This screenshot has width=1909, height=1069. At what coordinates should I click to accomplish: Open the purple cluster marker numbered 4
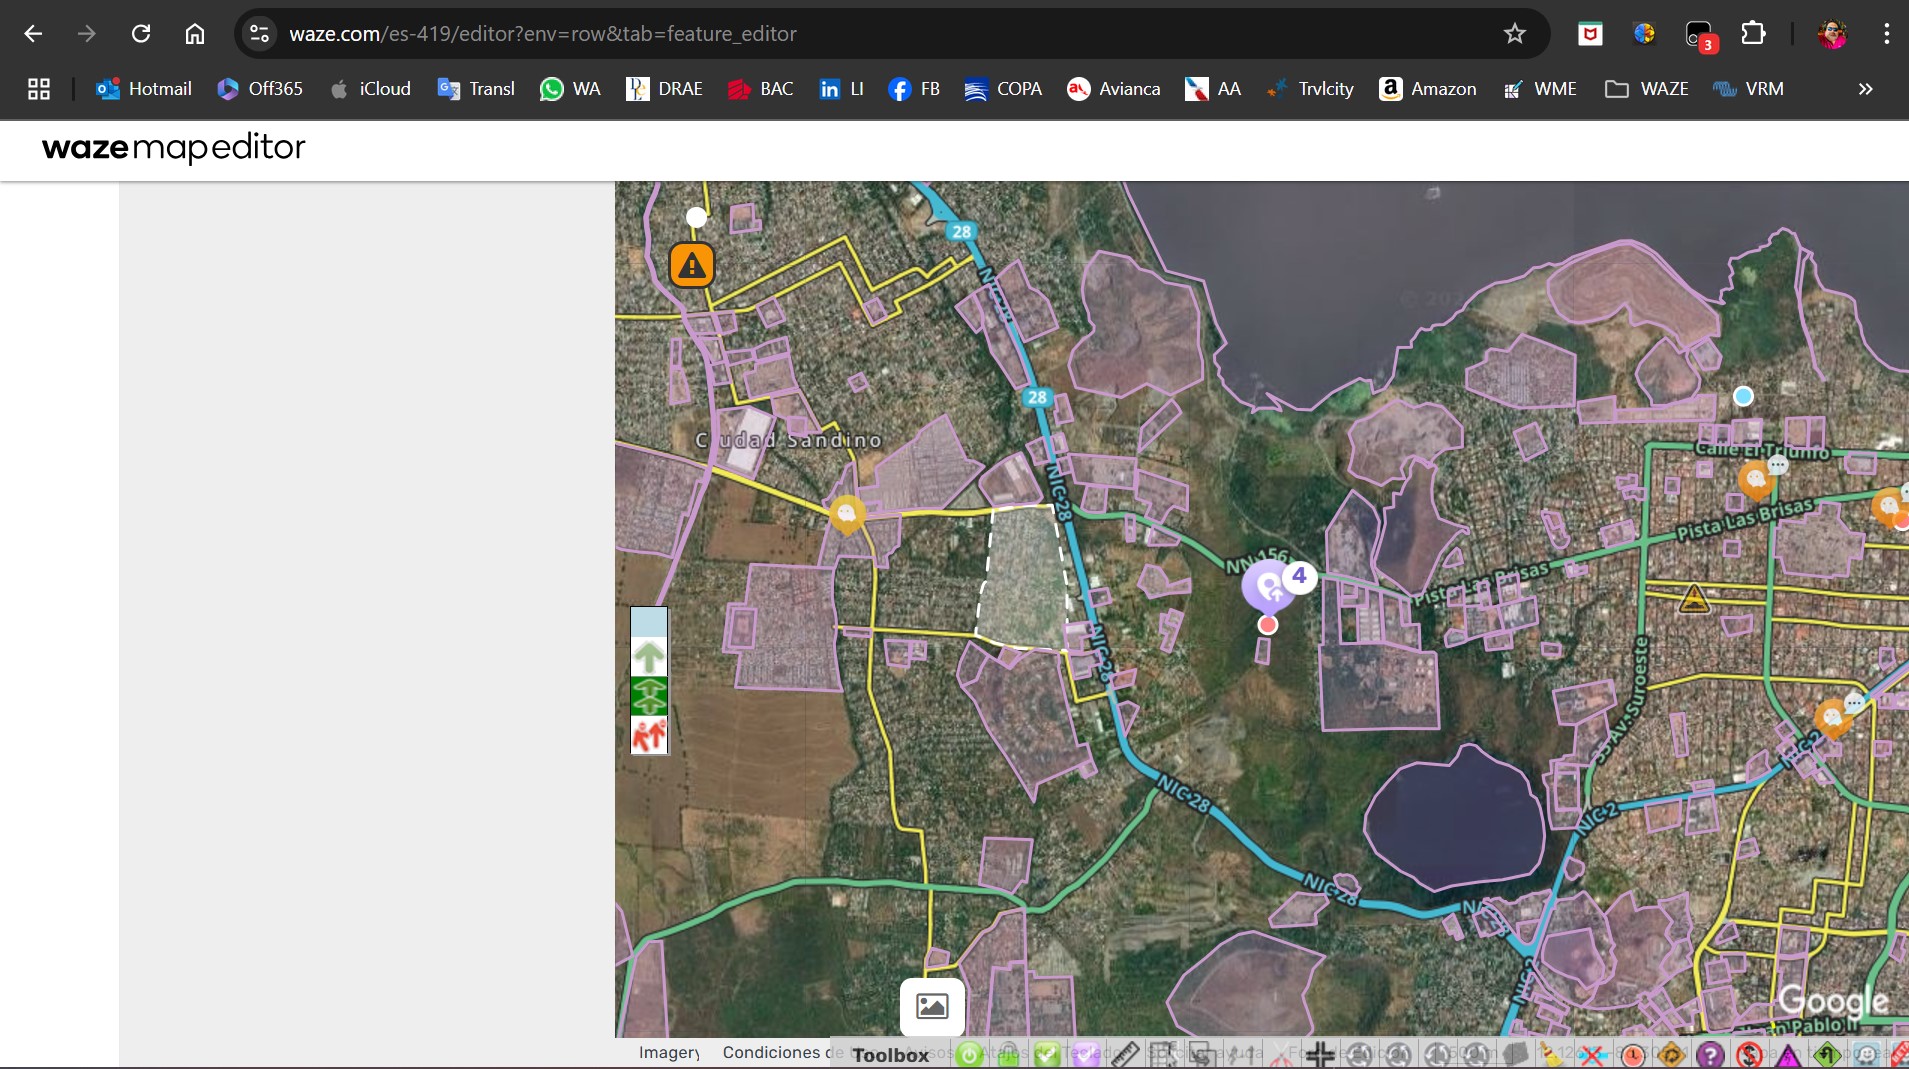click(x=1271, y=585)
